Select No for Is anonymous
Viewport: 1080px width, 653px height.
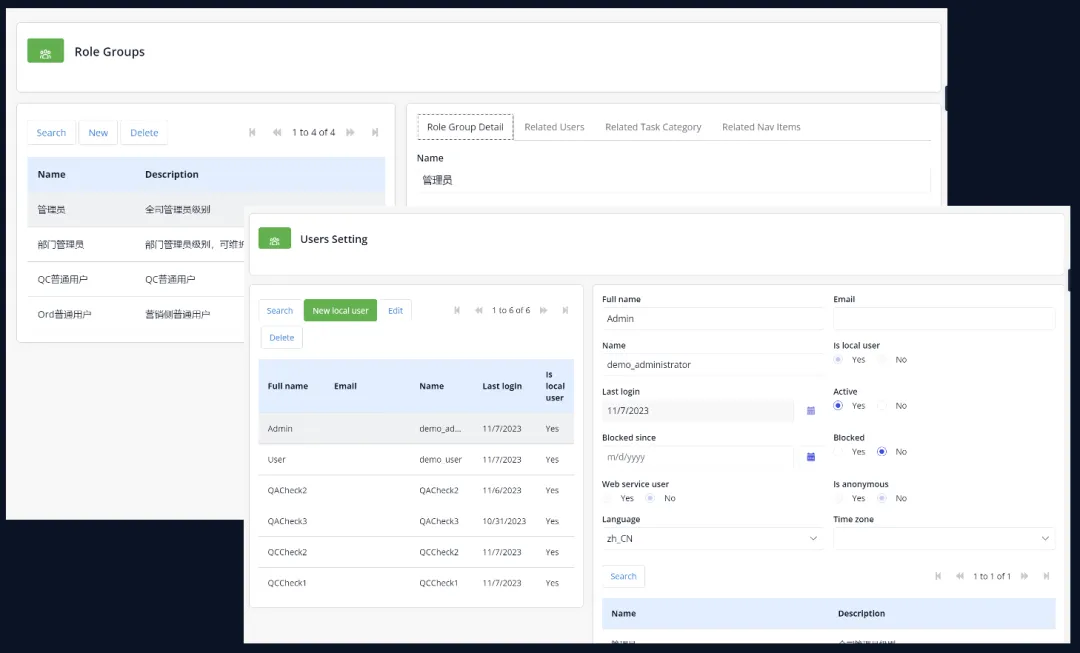point(882,498)
